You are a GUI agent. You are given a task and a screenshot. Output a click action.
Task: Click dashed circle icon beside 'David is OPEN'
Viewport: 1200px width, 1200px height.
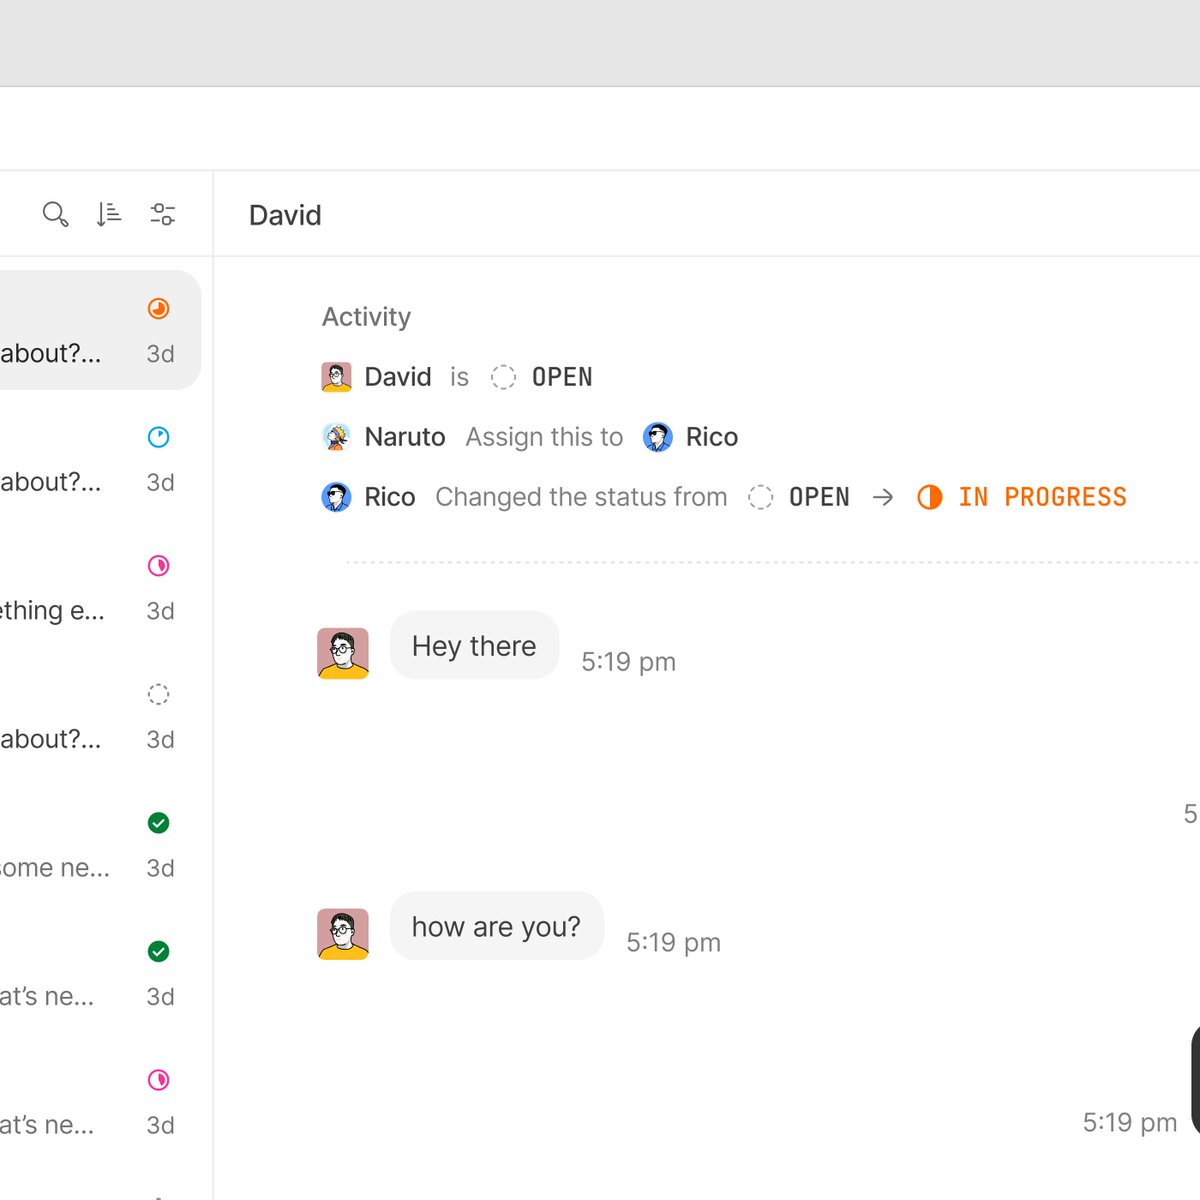(x=503, y=377)
